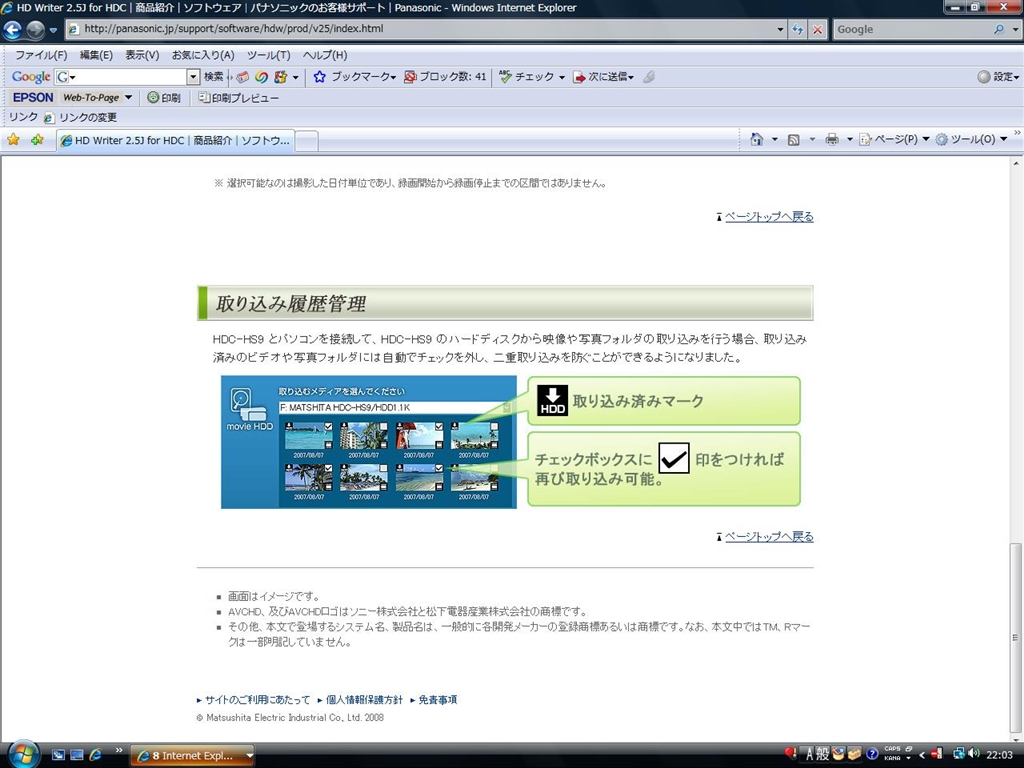Click the Internet Explorer quick launch icon
This screenshot has width=1024, height=768.
[95, 756]
